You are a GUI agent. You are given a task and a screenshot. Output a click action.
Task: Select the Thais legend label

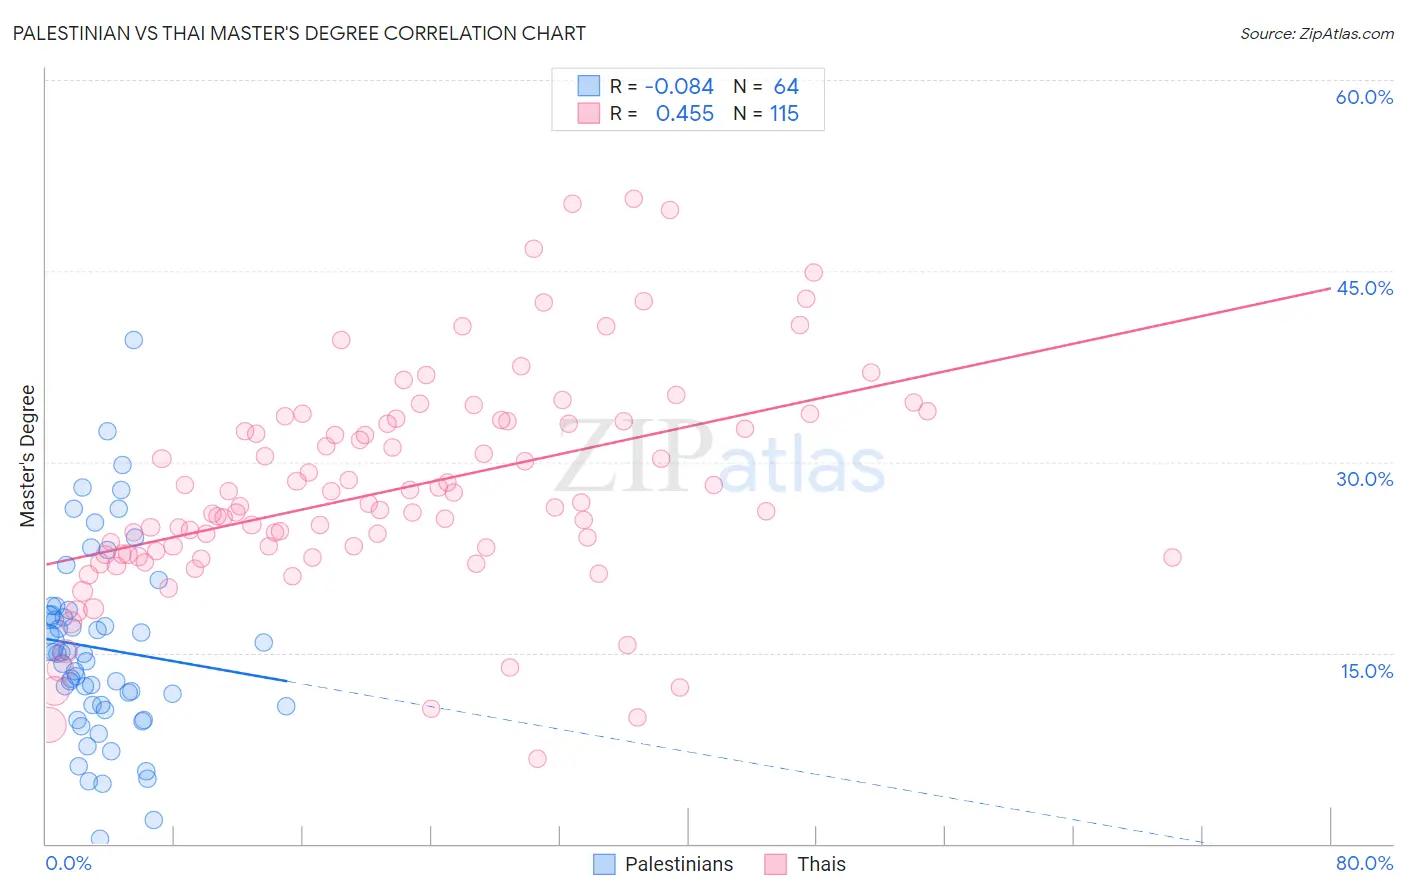pos(821,864)
